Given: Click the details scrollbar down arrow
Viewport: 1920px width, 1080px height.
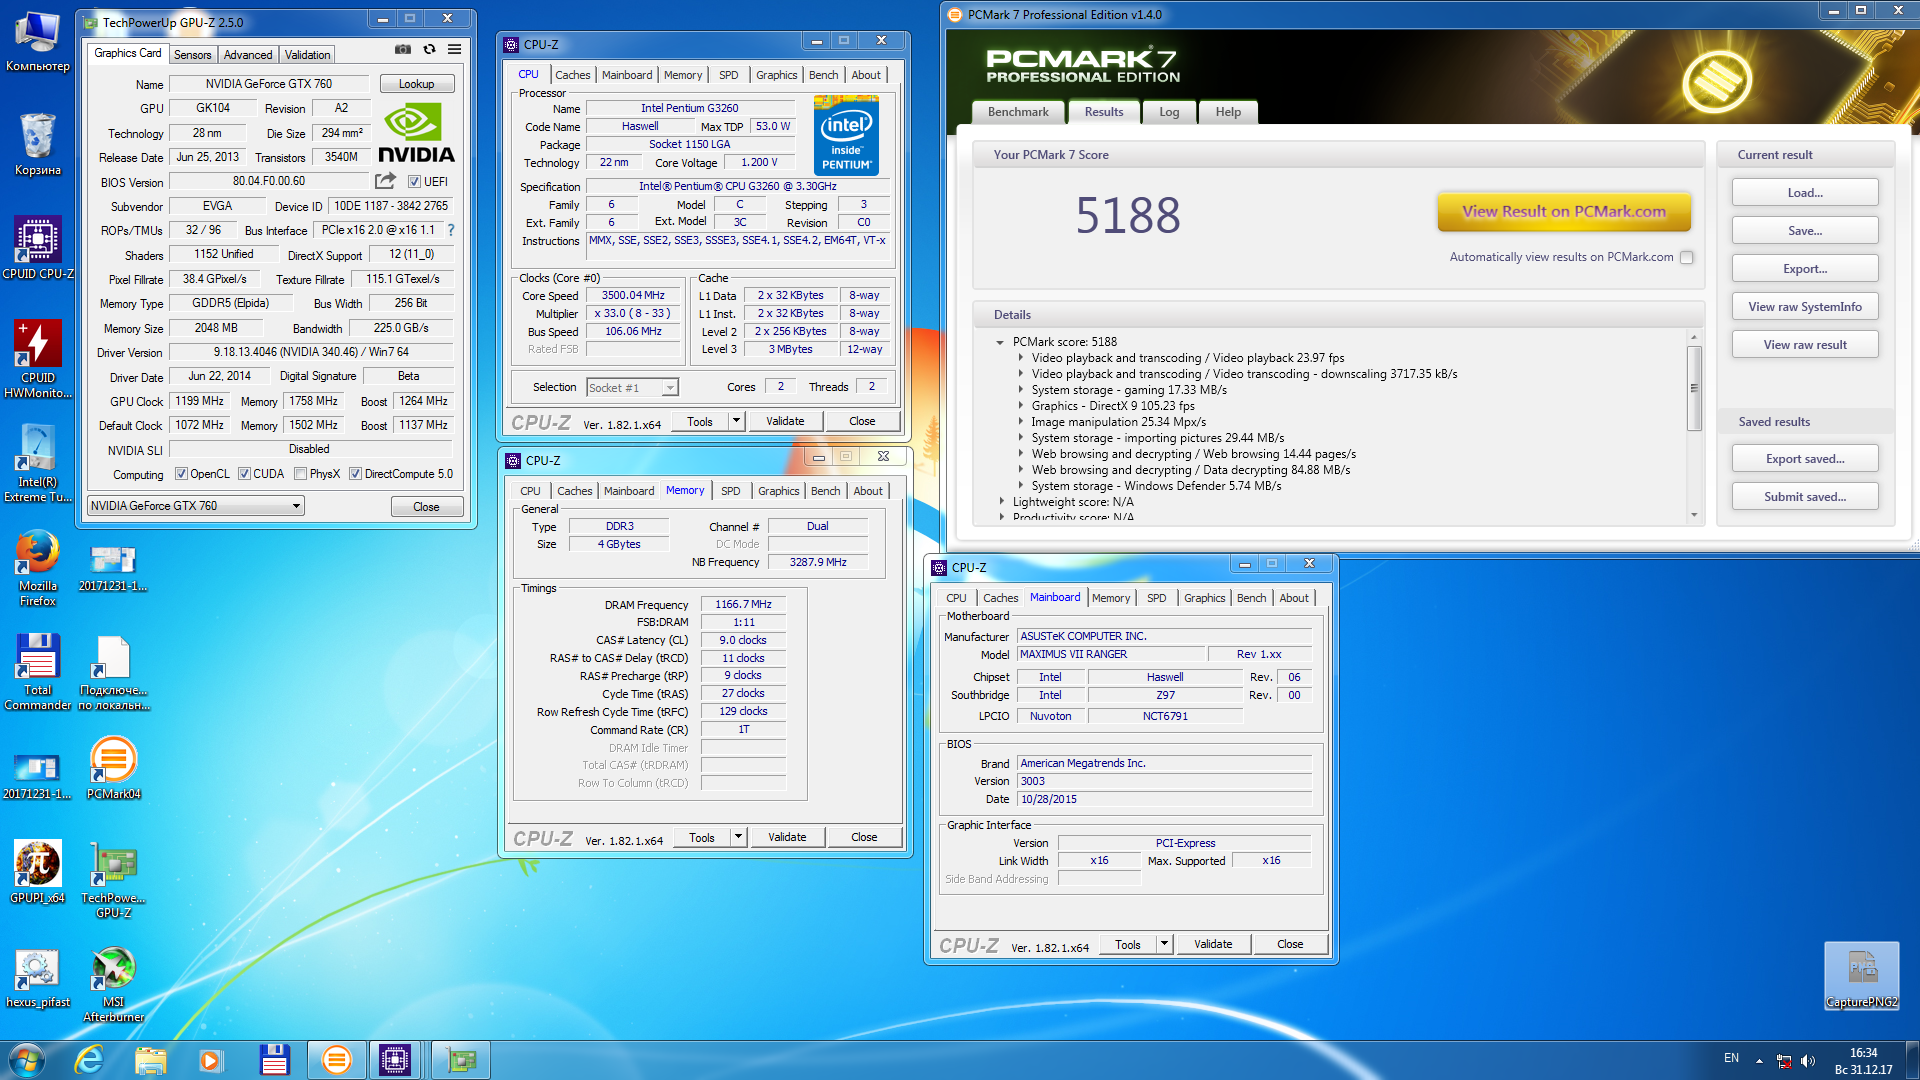Looking at the screenshot, I should [1694, 515].
